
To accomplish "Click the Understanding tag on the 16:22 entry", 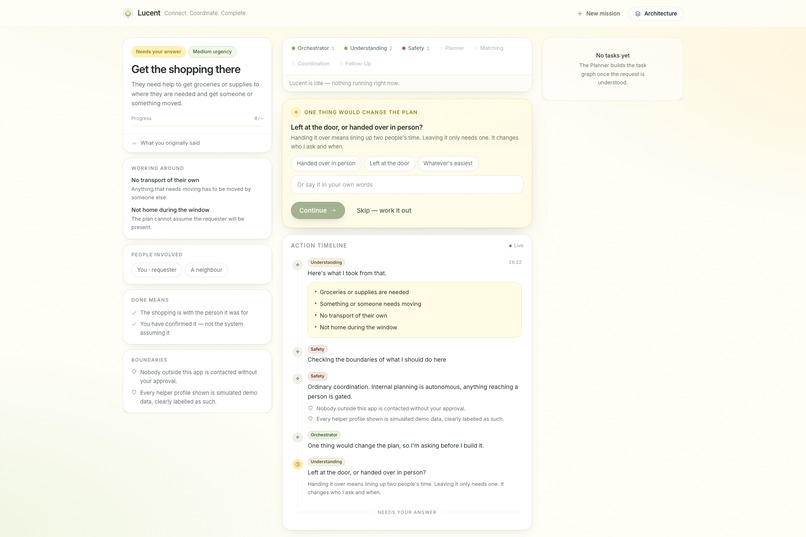I will point(326,263).
